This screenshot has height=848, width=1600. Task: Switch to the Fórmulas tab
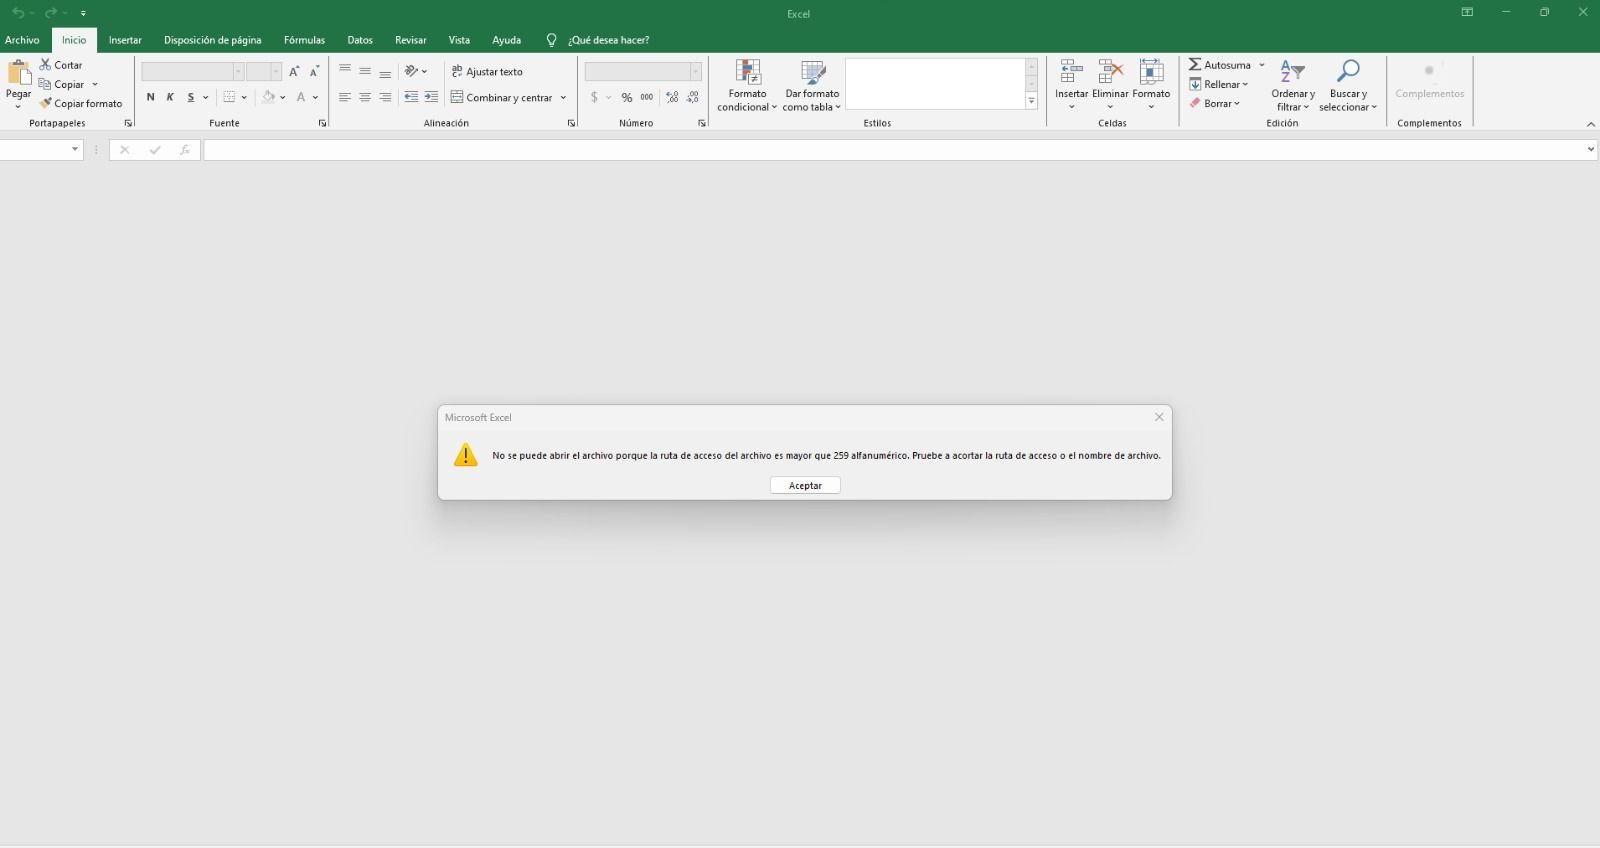coord(304,40)
